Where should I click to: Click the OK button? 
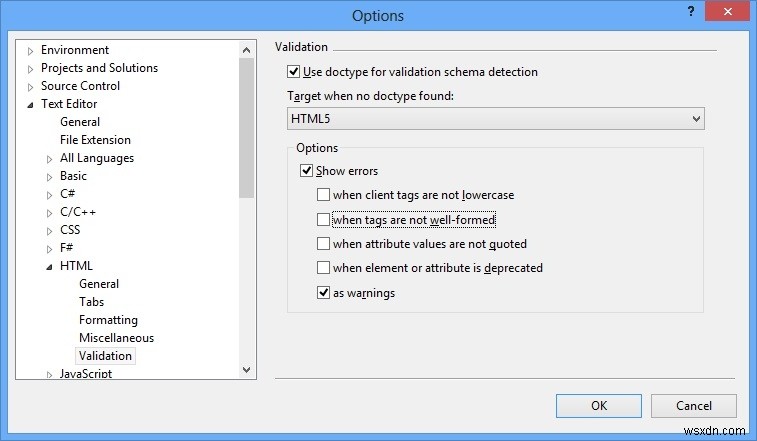(598, 406)
